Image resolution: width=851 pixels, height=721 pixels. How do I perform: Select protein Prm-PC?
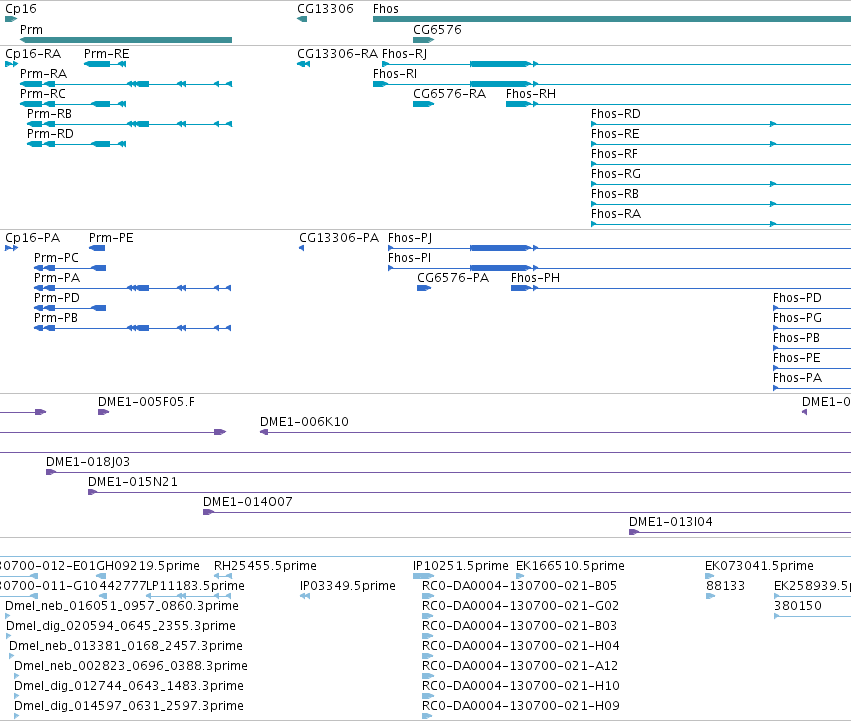pos(70,268)
